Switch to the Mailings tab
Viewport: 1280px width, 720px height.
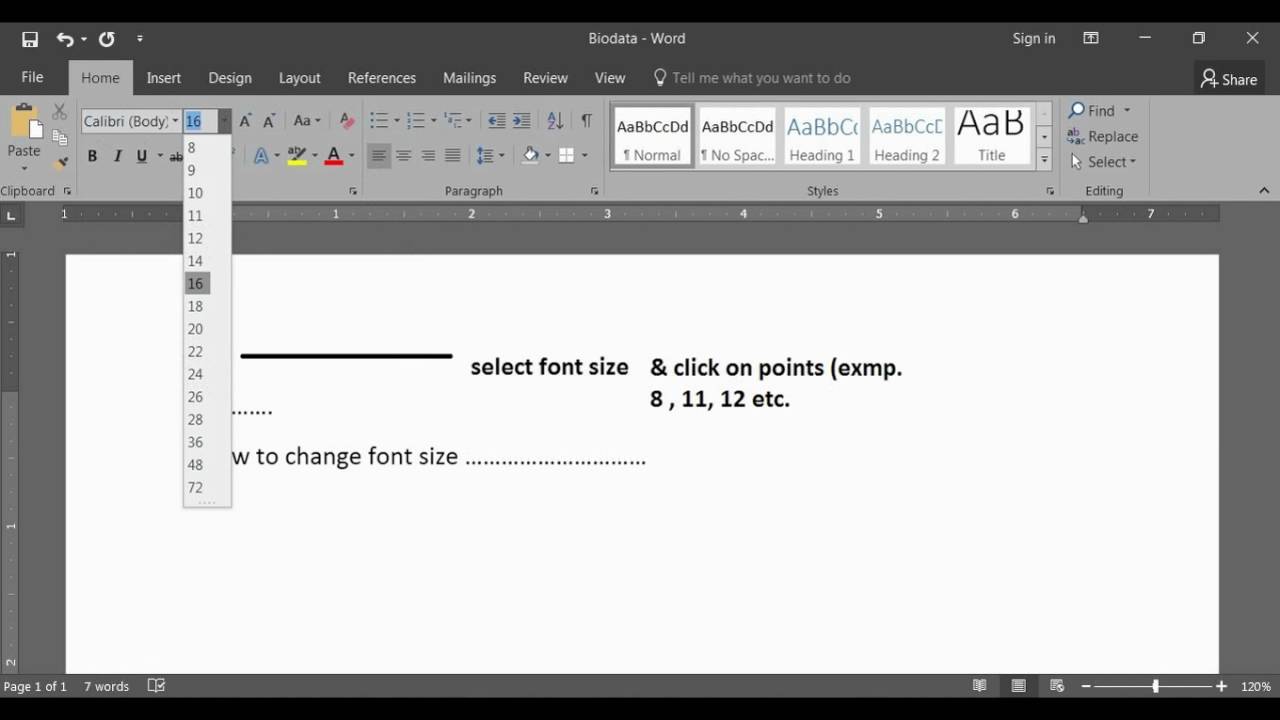tap(469, 77)
